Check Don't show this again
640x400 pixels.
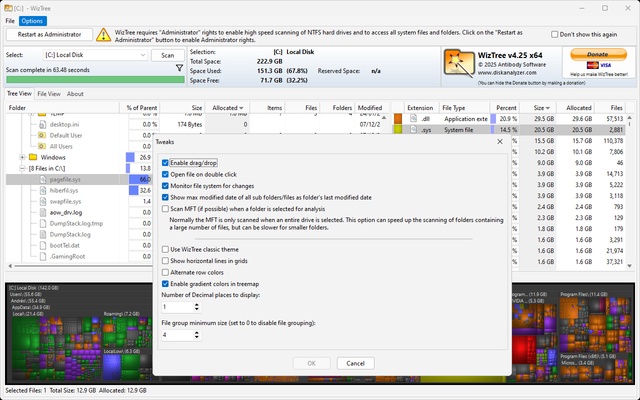(554, 35)
